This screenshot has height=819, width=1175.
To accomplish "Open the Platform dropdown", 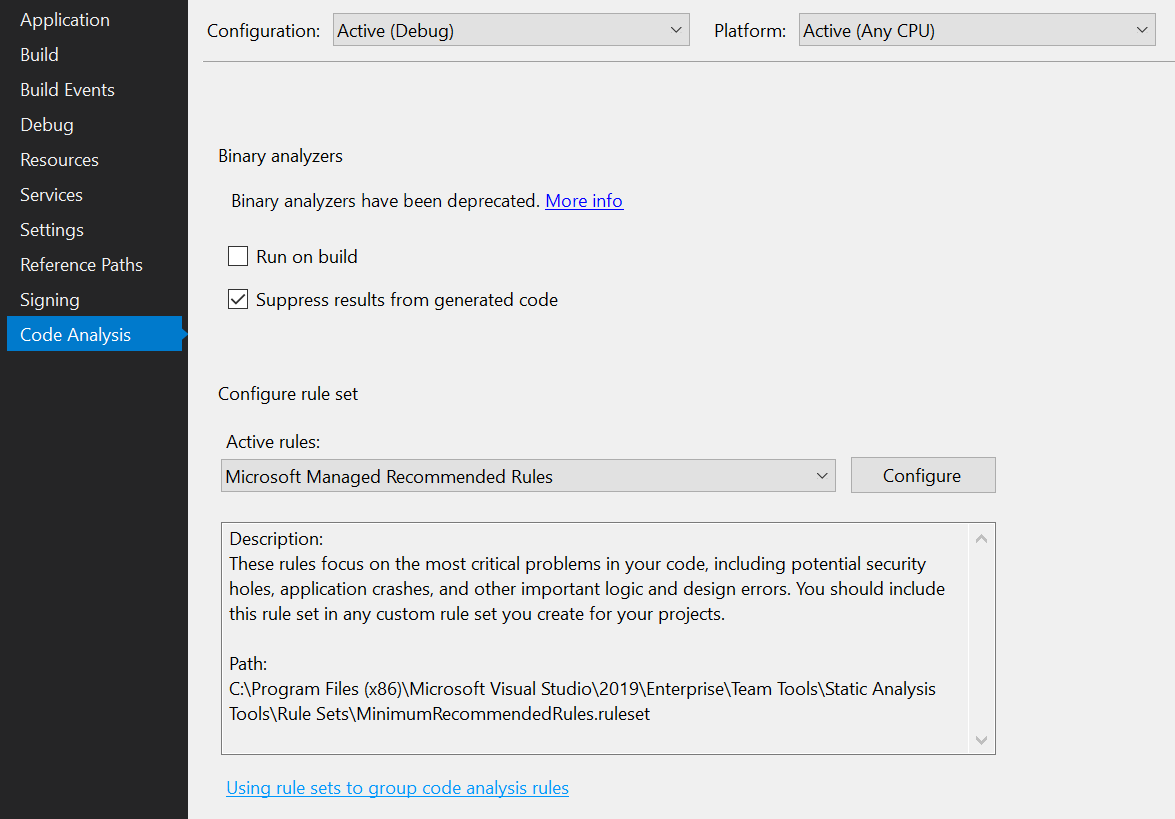I will (x=975, y=29).
